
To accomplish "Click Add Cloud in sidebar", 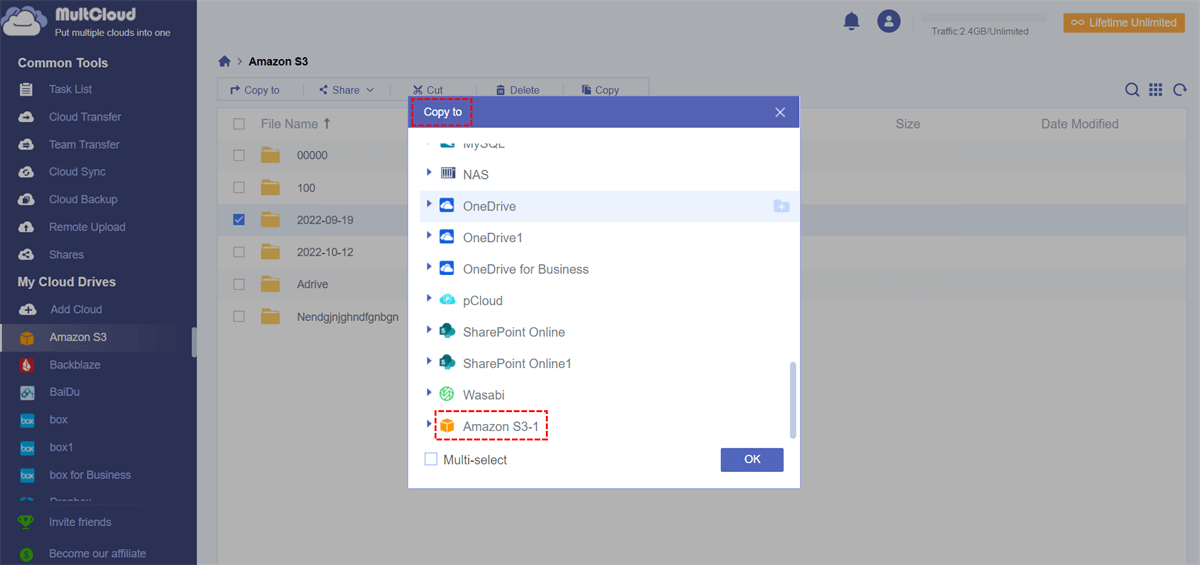I will click(x=76, y=310).
